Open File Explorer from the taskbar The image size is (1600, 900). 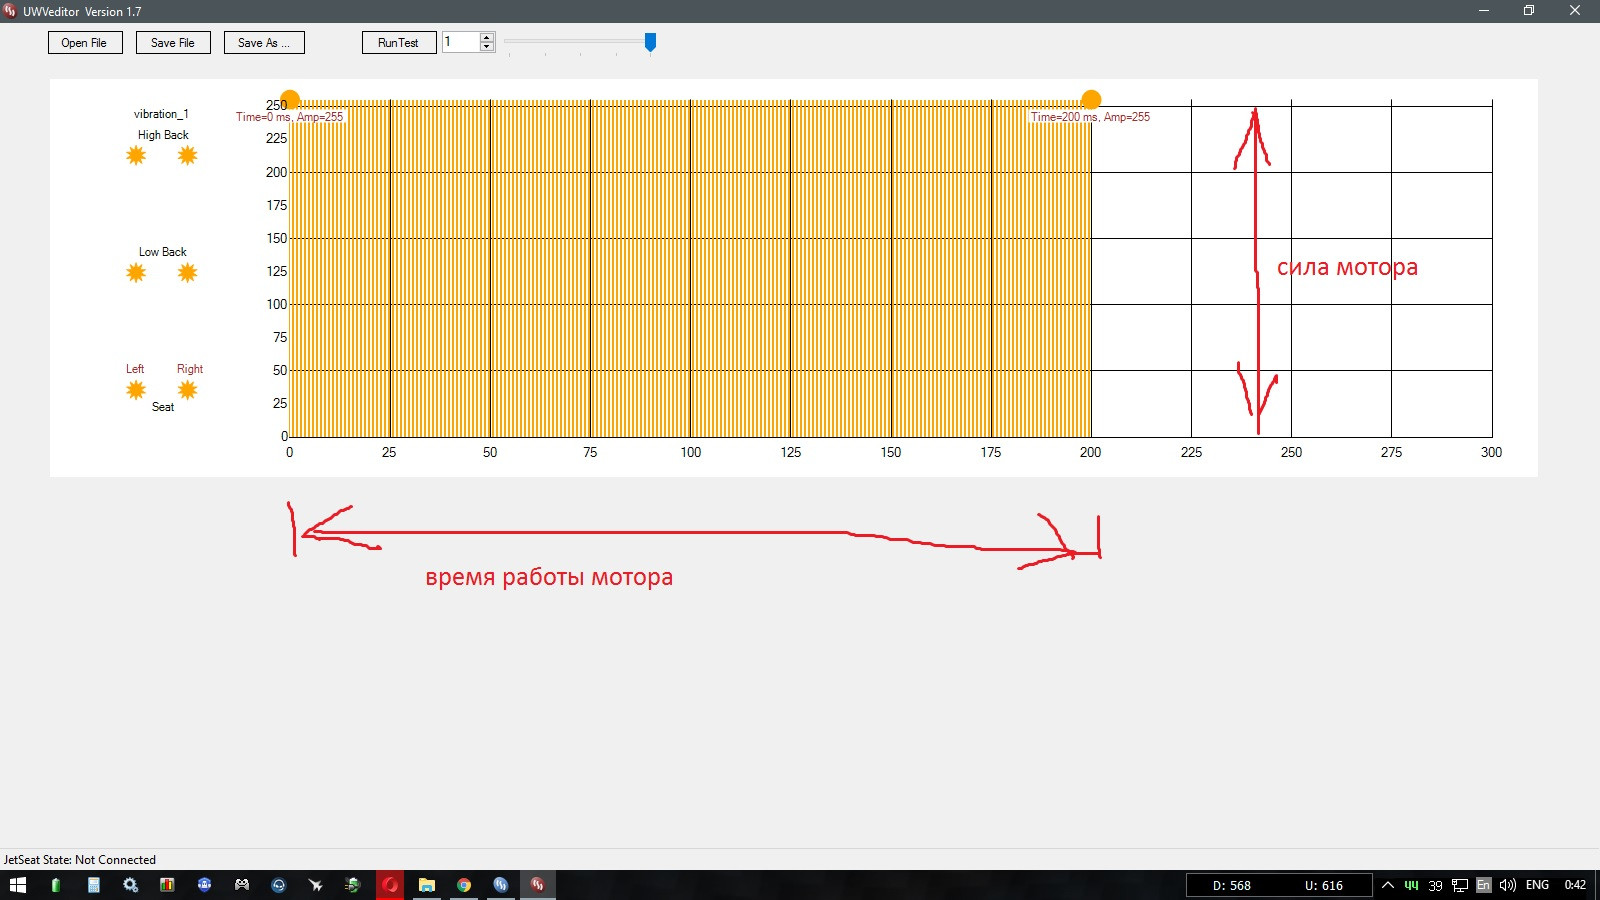tap(427, 885)
